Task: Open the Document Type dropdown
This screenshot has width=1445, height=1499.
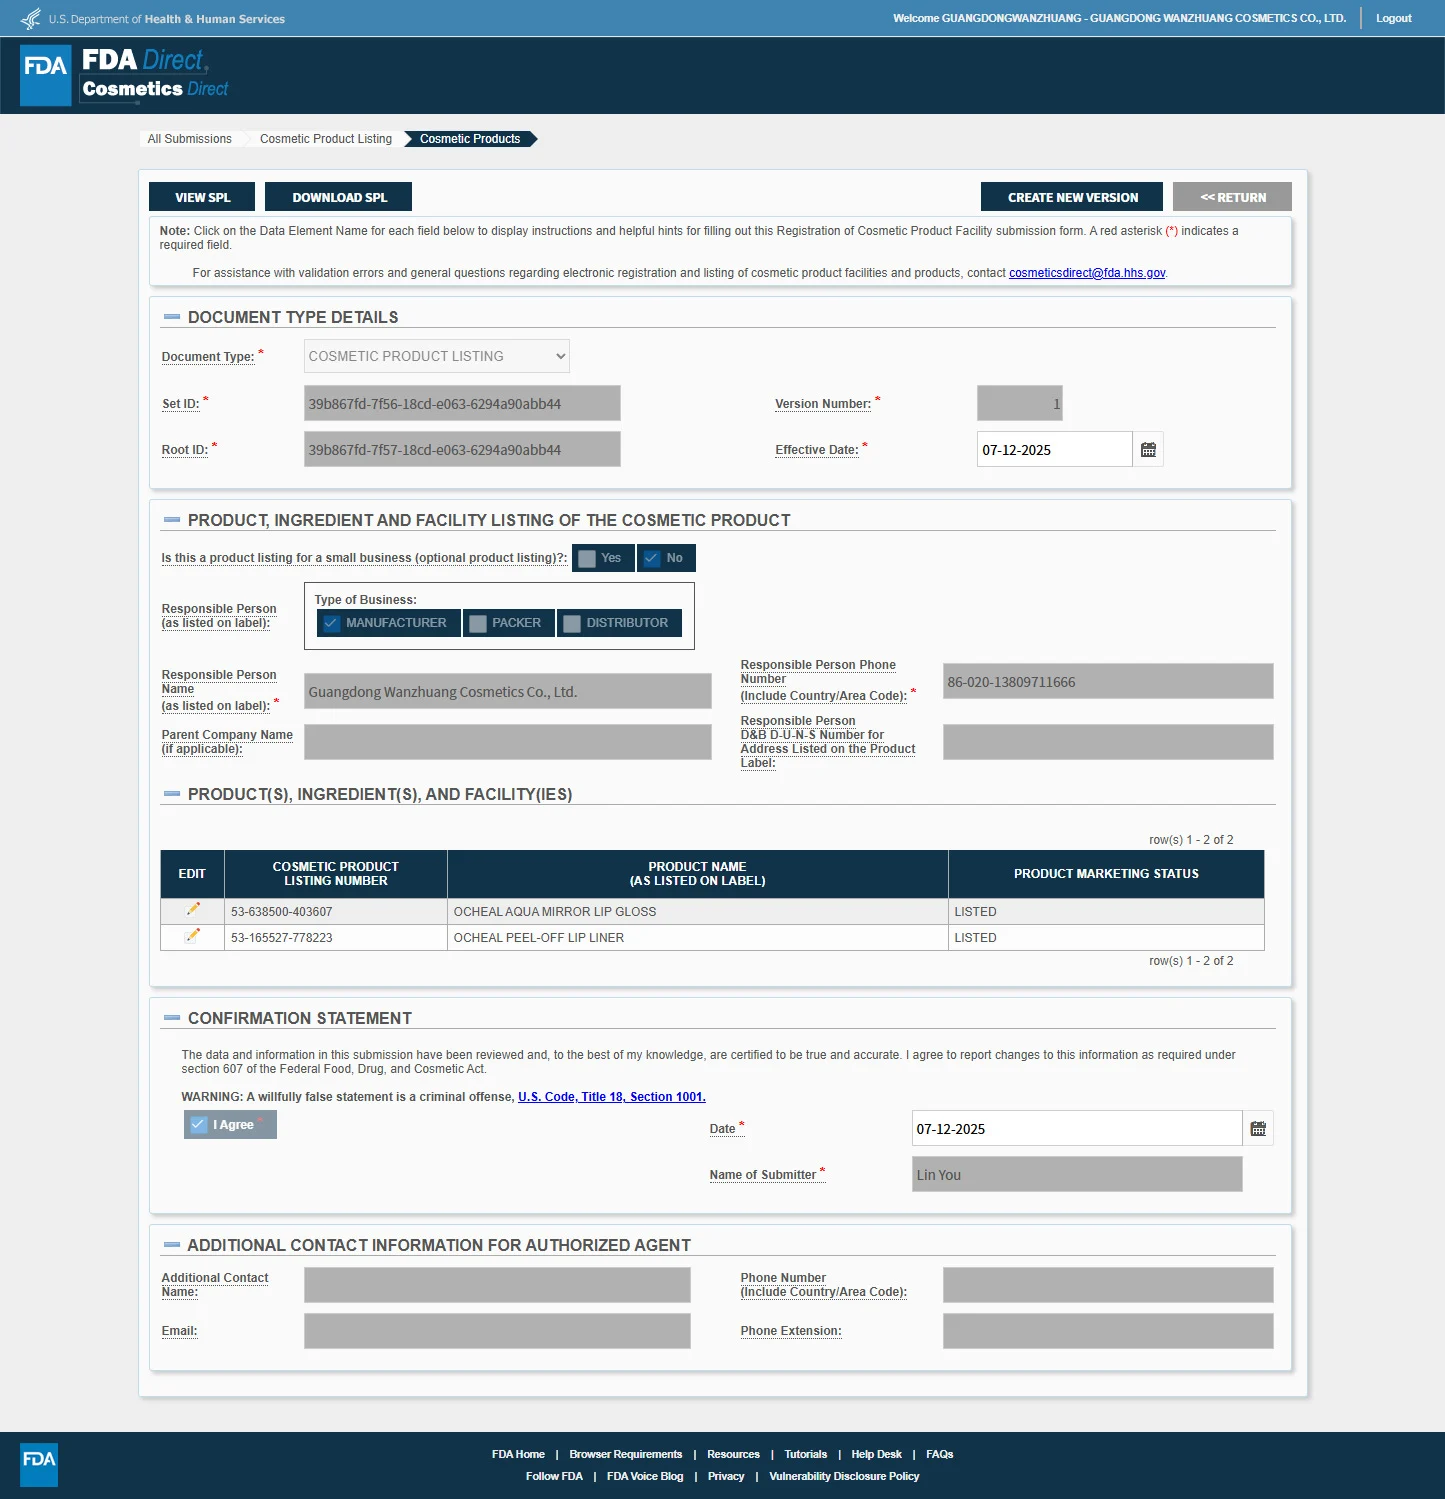Action: [437, 356]
